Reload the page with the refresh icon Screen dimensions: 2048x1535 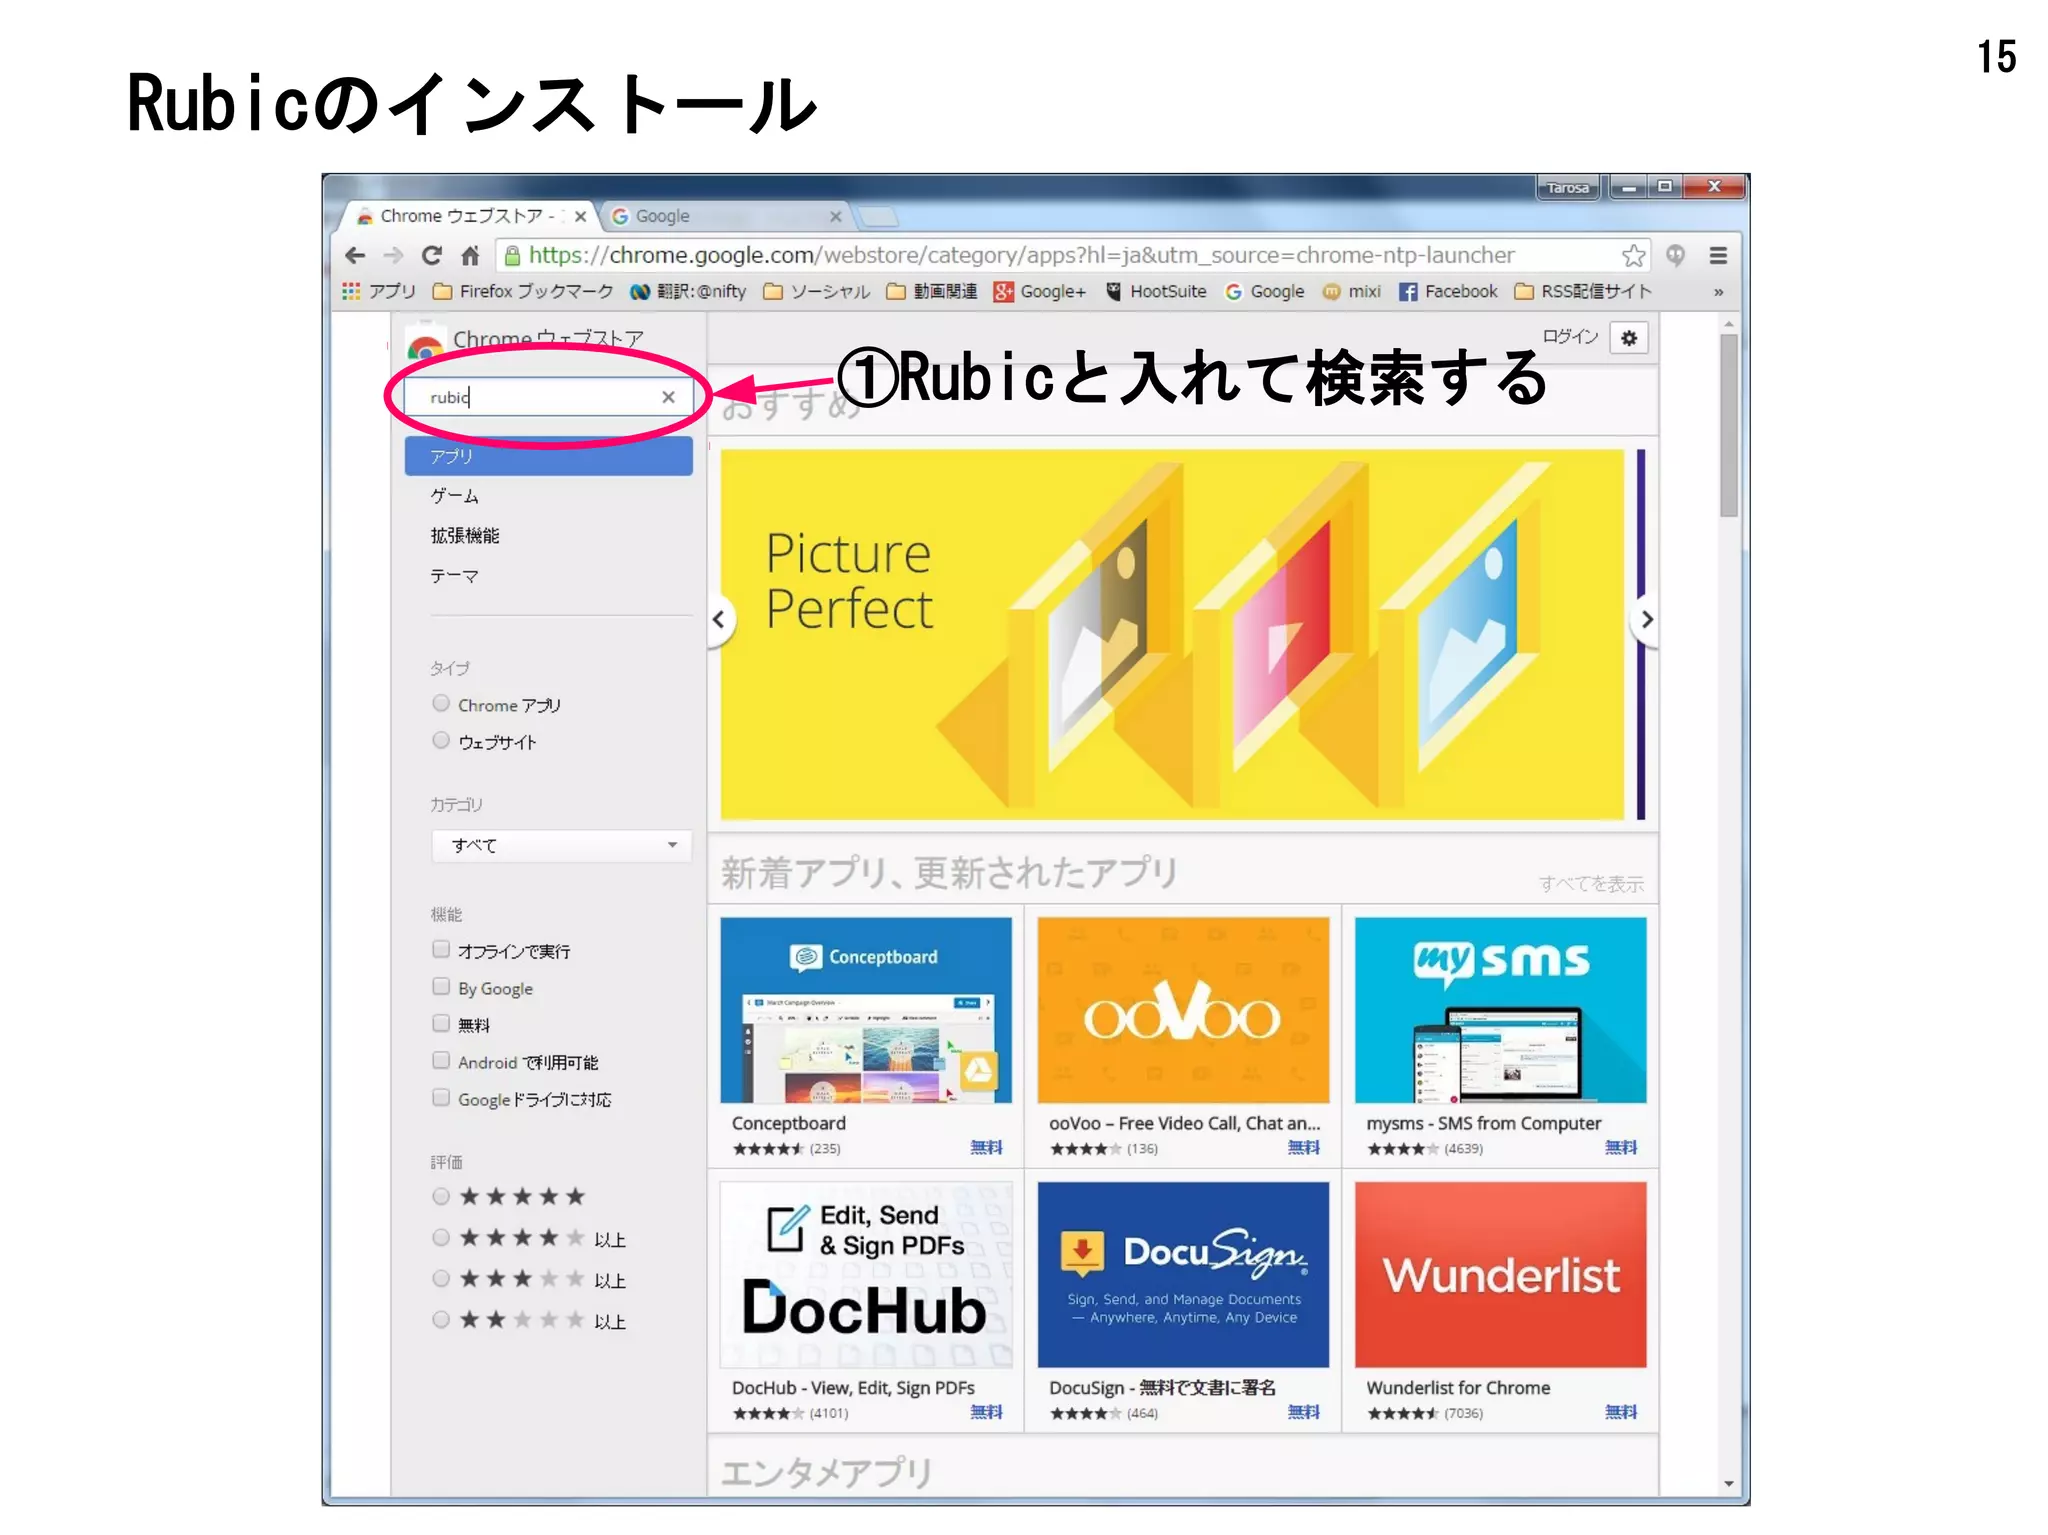(432, 256)
